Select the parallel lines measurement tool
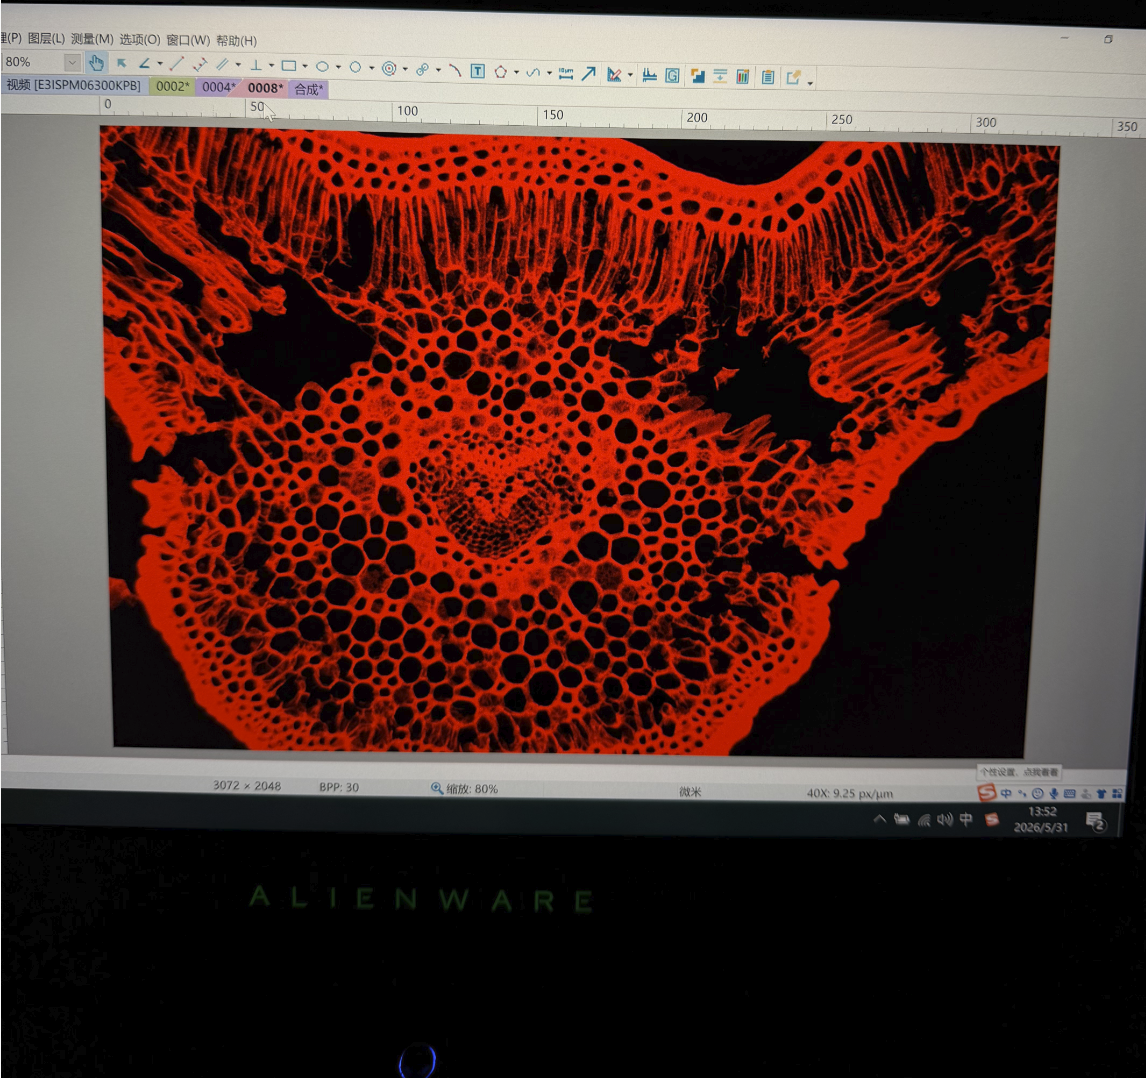The height and width of the screenshot is (1078, 1146). click(222, 65)
